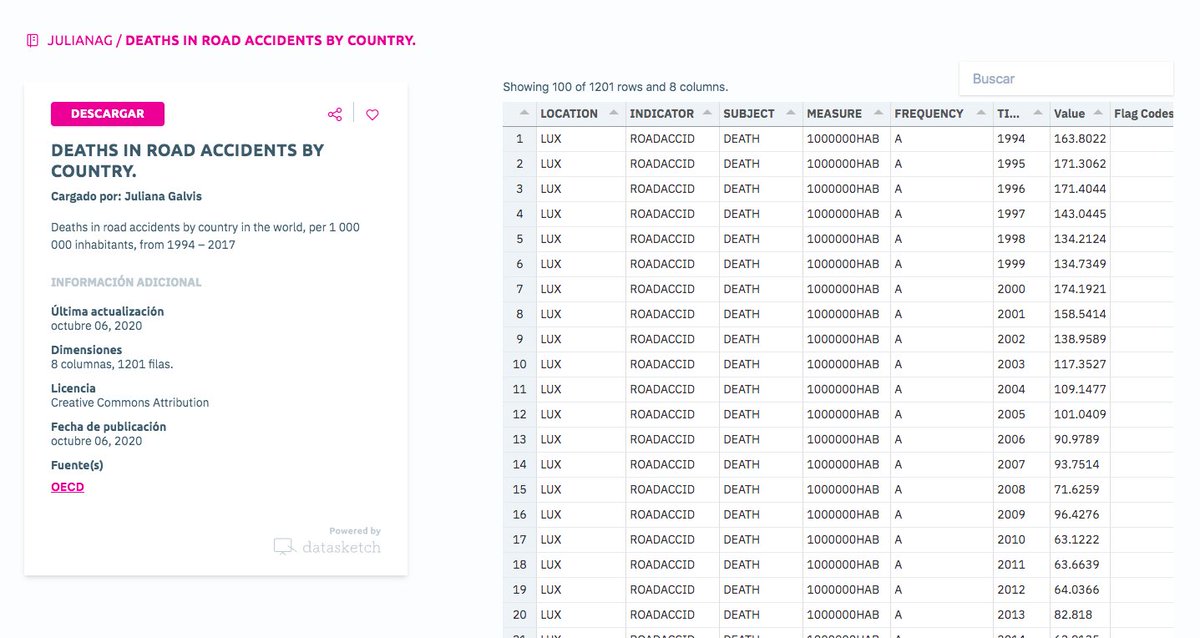Select value 63.1222 cell

coord(1080,539)
